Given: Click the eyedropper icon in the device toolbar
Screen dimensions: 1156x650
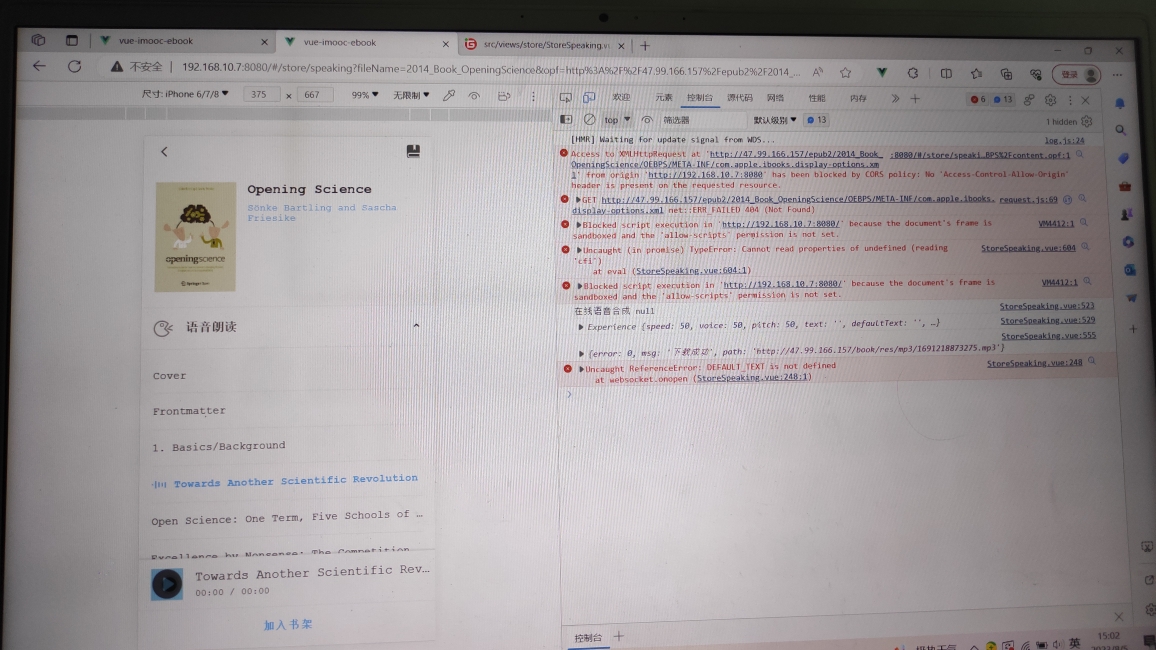Looking at the screenshot, I should [448, 95].
